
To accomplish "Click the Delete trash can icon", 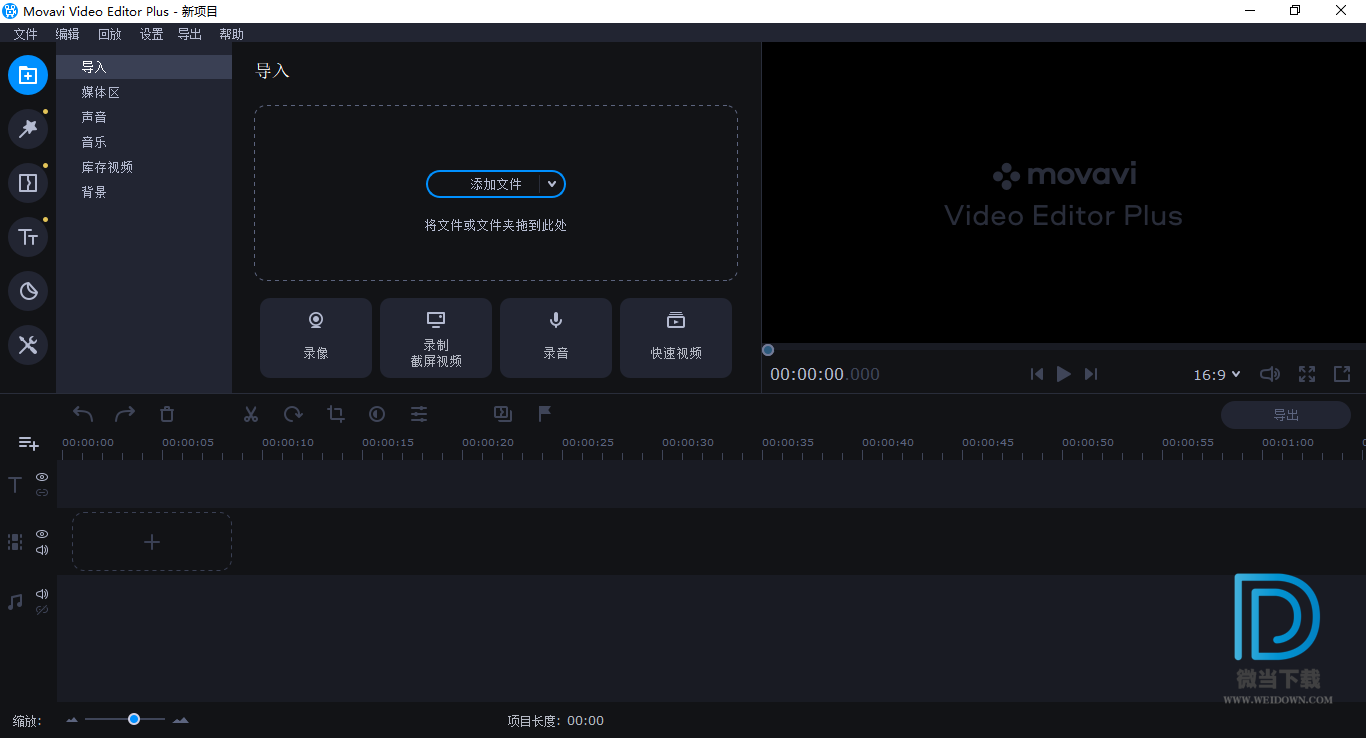I will pos(167,414).
